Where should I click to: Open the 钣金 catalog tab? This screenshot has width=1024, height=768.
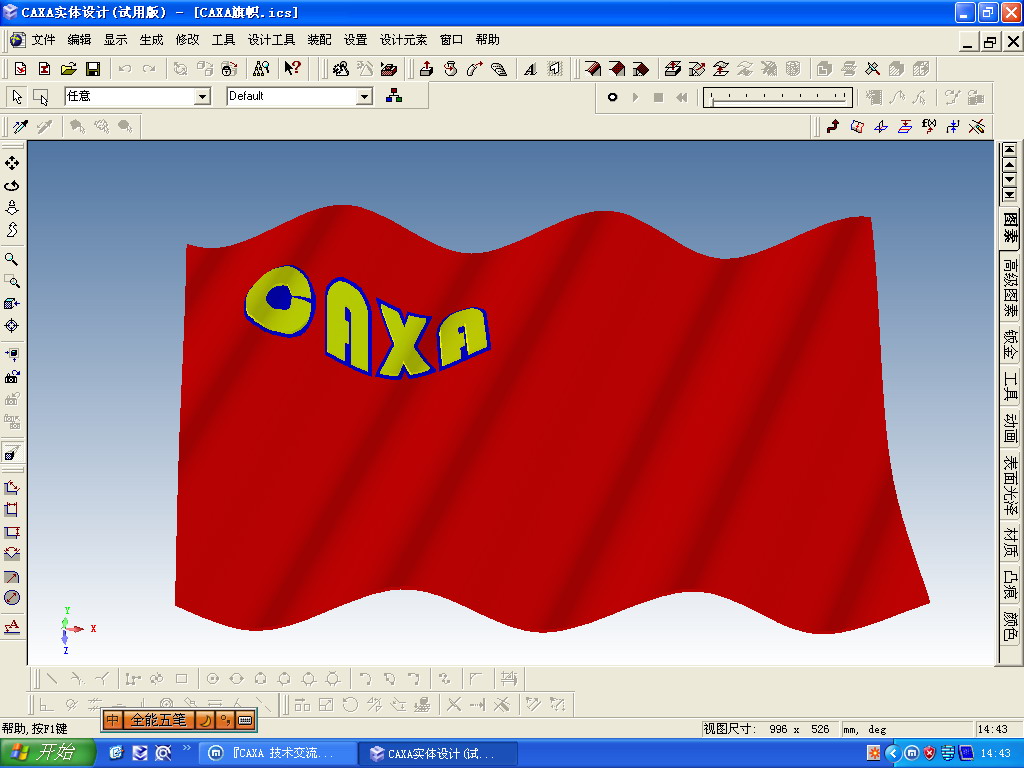[1010, 345]
